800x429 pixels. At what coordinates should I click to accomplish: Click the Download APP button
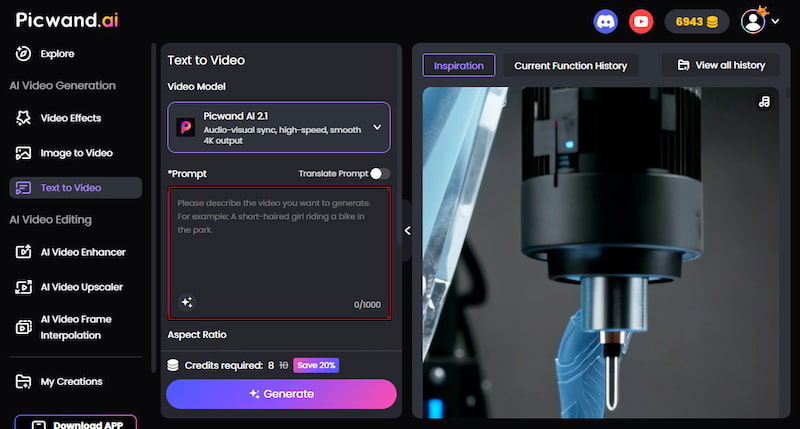[75, 424]
